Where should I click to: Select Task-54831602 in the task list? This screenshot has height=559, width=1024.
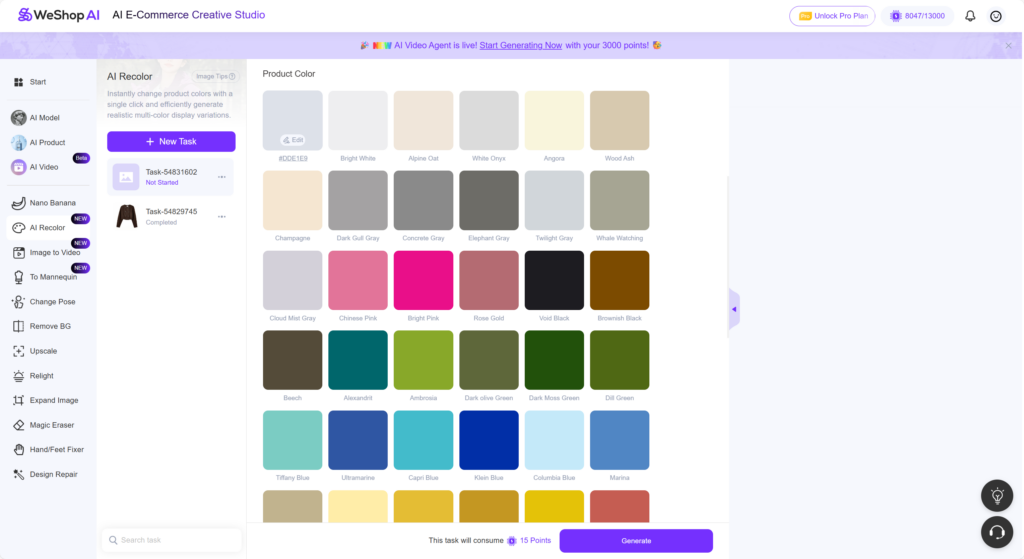pyautogui.click(x=170, y=177)
